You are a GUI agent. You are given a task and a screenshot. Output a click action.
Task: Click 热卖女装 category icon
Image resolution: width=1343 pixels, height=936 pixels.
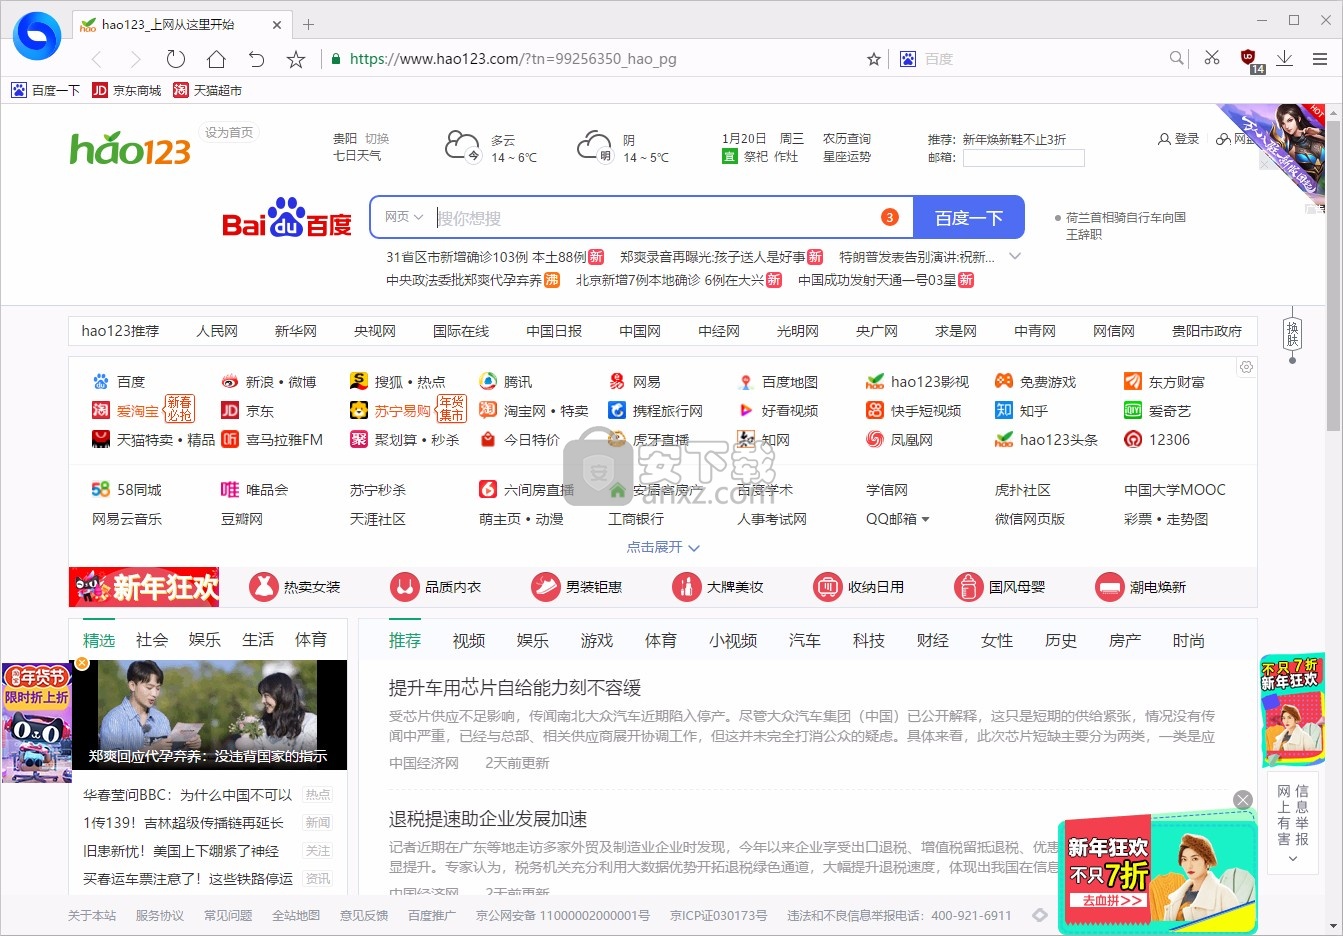pos(263,587)
